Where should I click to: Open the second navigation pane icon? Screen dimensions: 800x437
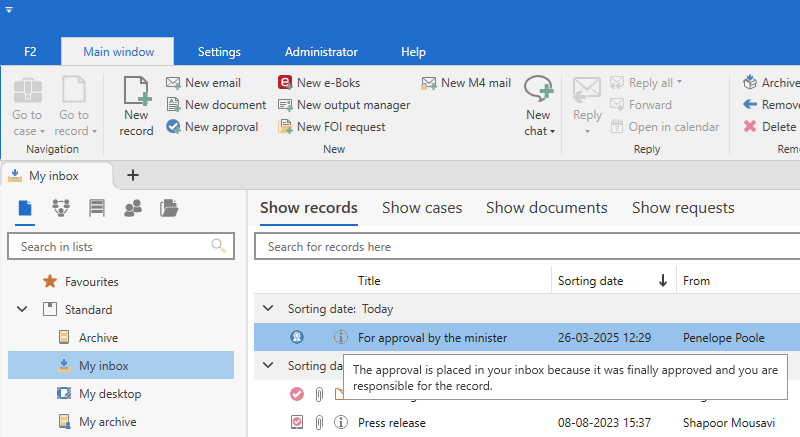(61, 208)
